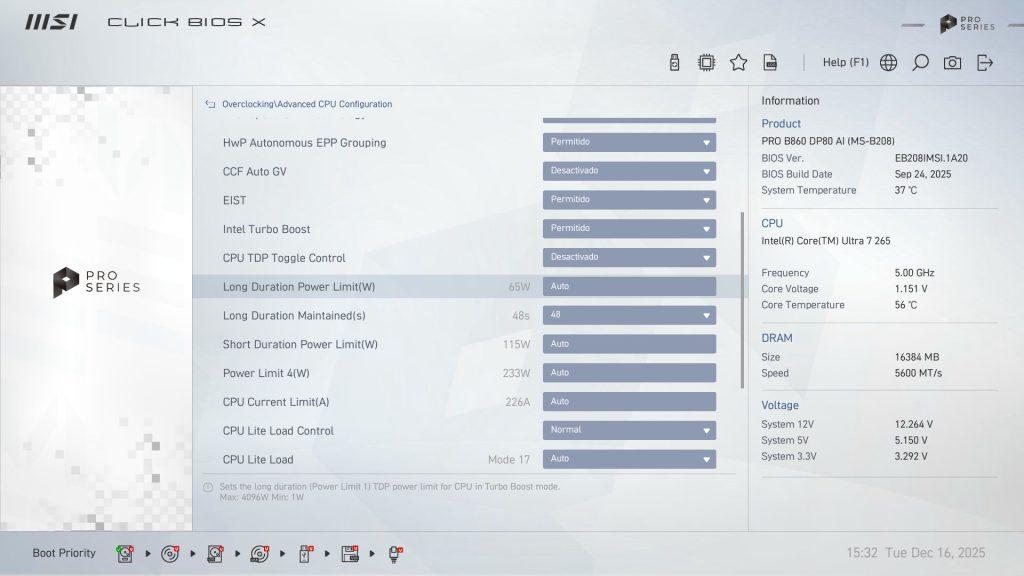Viewport: 1024px width, 576px height.
Task: Click PRO B860 DP80 AI (MS-B208) text
Action: click(x=827, y=141)
